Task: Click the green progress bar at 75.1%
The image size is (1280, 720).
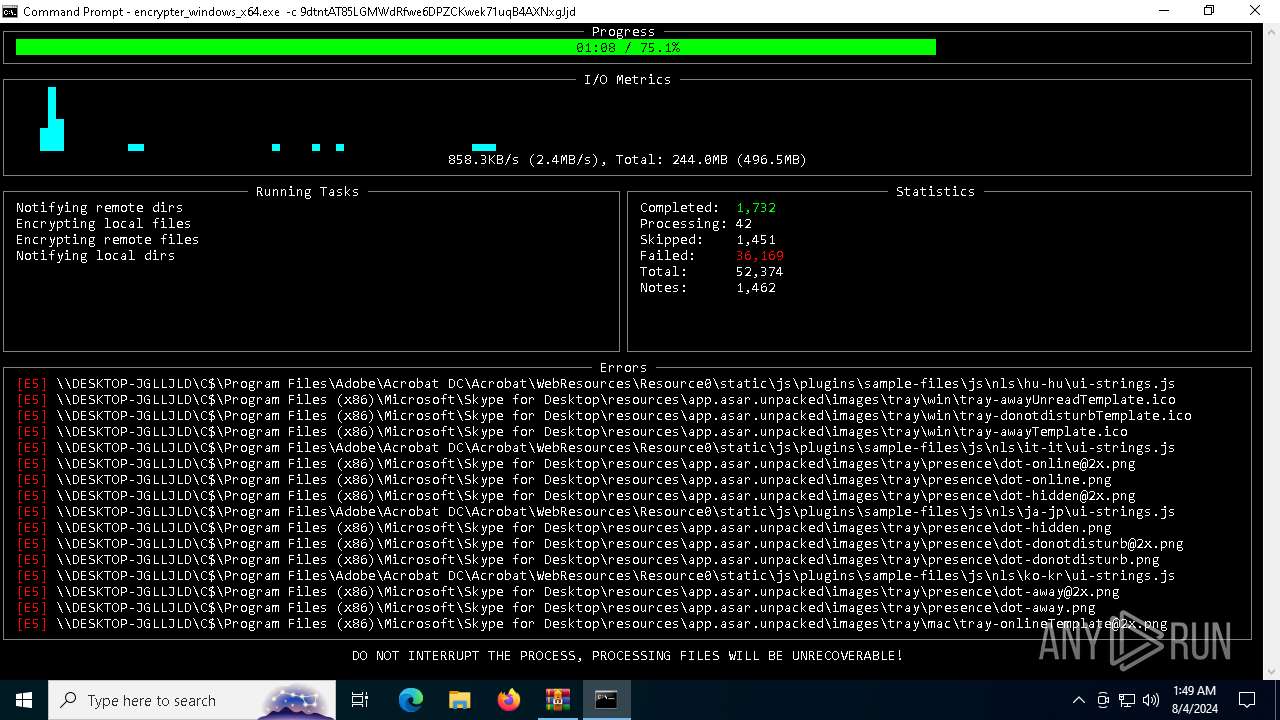Action: point(476,47)
